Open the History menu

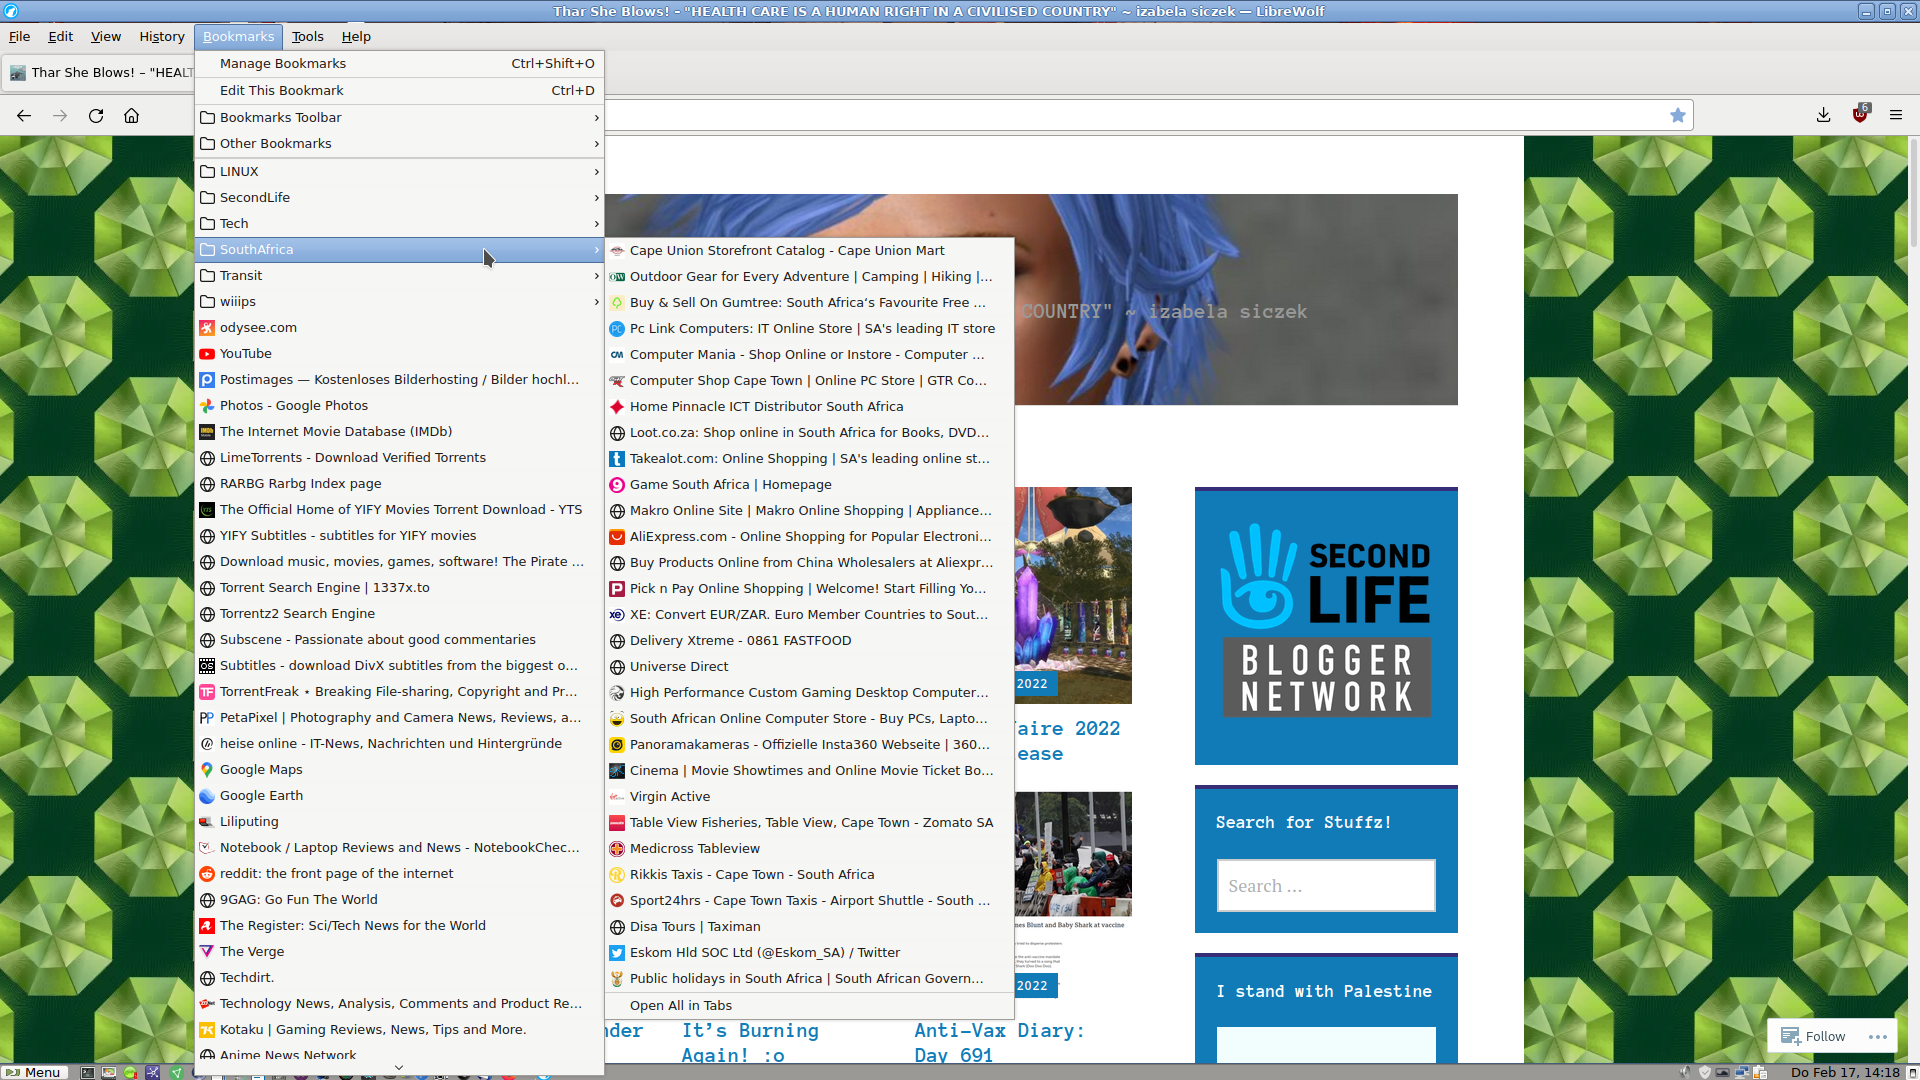tap(162, 37)
